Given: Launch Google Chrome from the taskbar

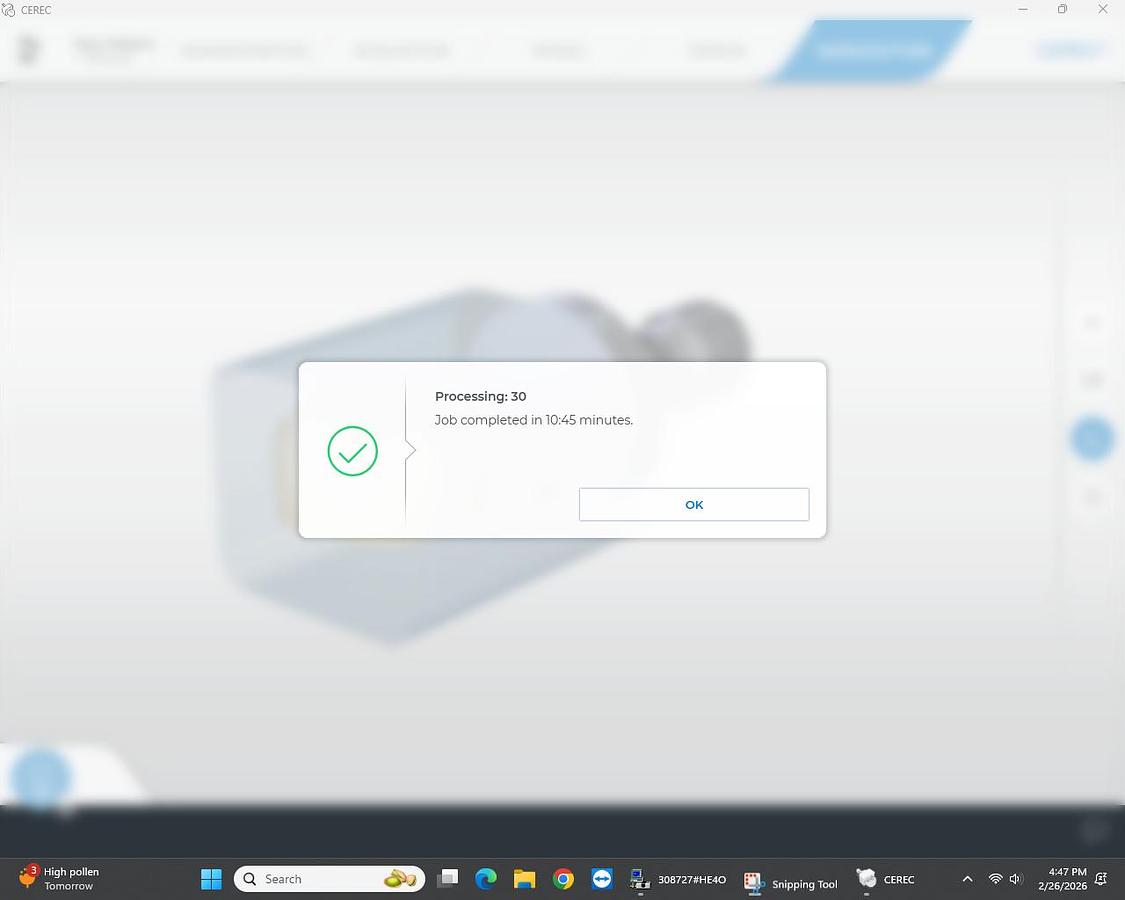Looking at the screenshot, I should pyautogui.click(x=564, y=879).
